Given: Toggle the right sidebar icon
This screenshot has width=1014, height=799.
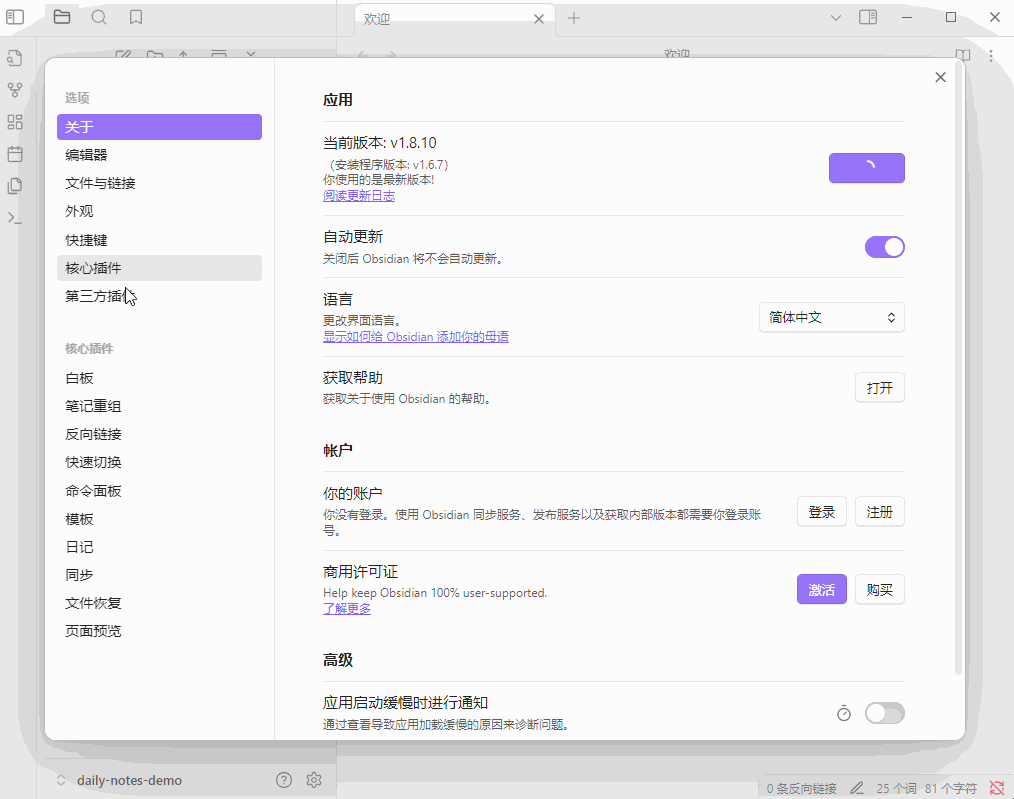Looking at the screenshot, I should (868, 17).
